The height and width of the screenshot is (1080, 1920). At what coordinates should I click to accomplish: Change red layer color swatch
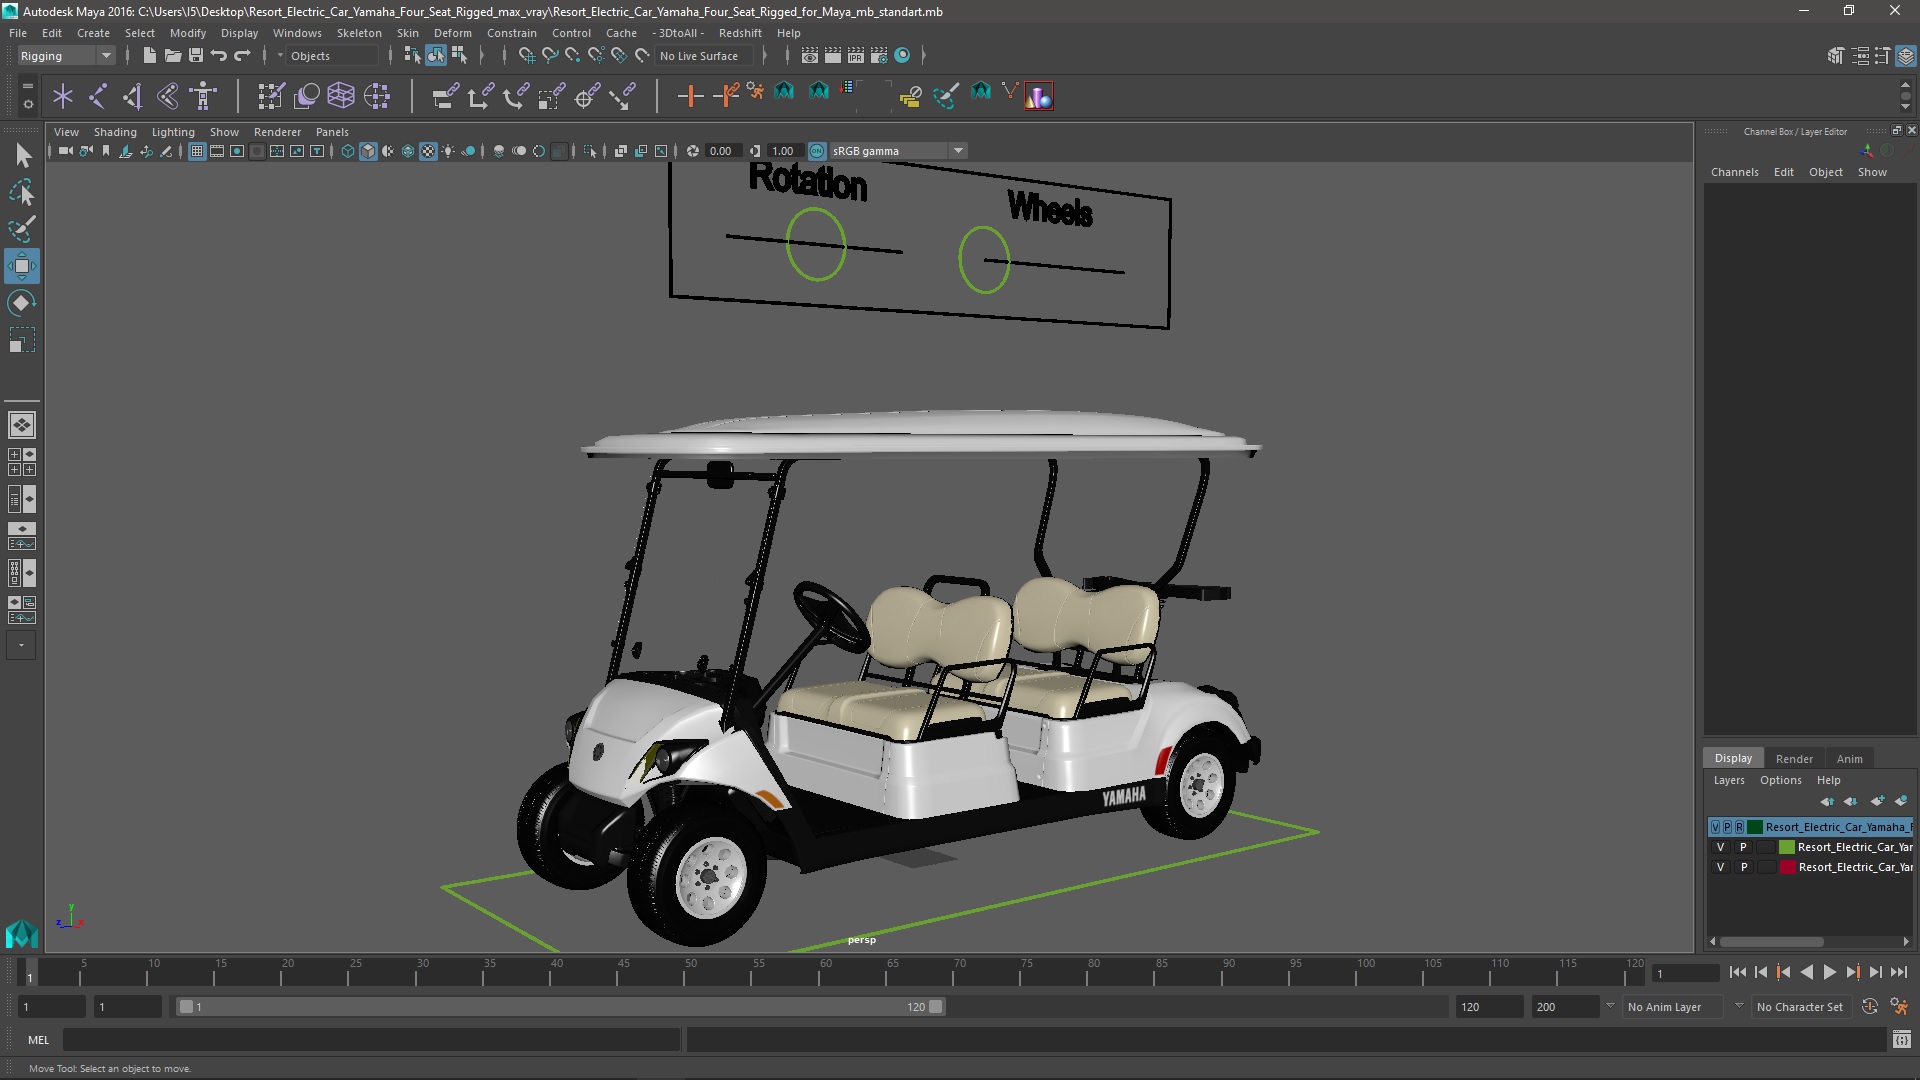1787,867
